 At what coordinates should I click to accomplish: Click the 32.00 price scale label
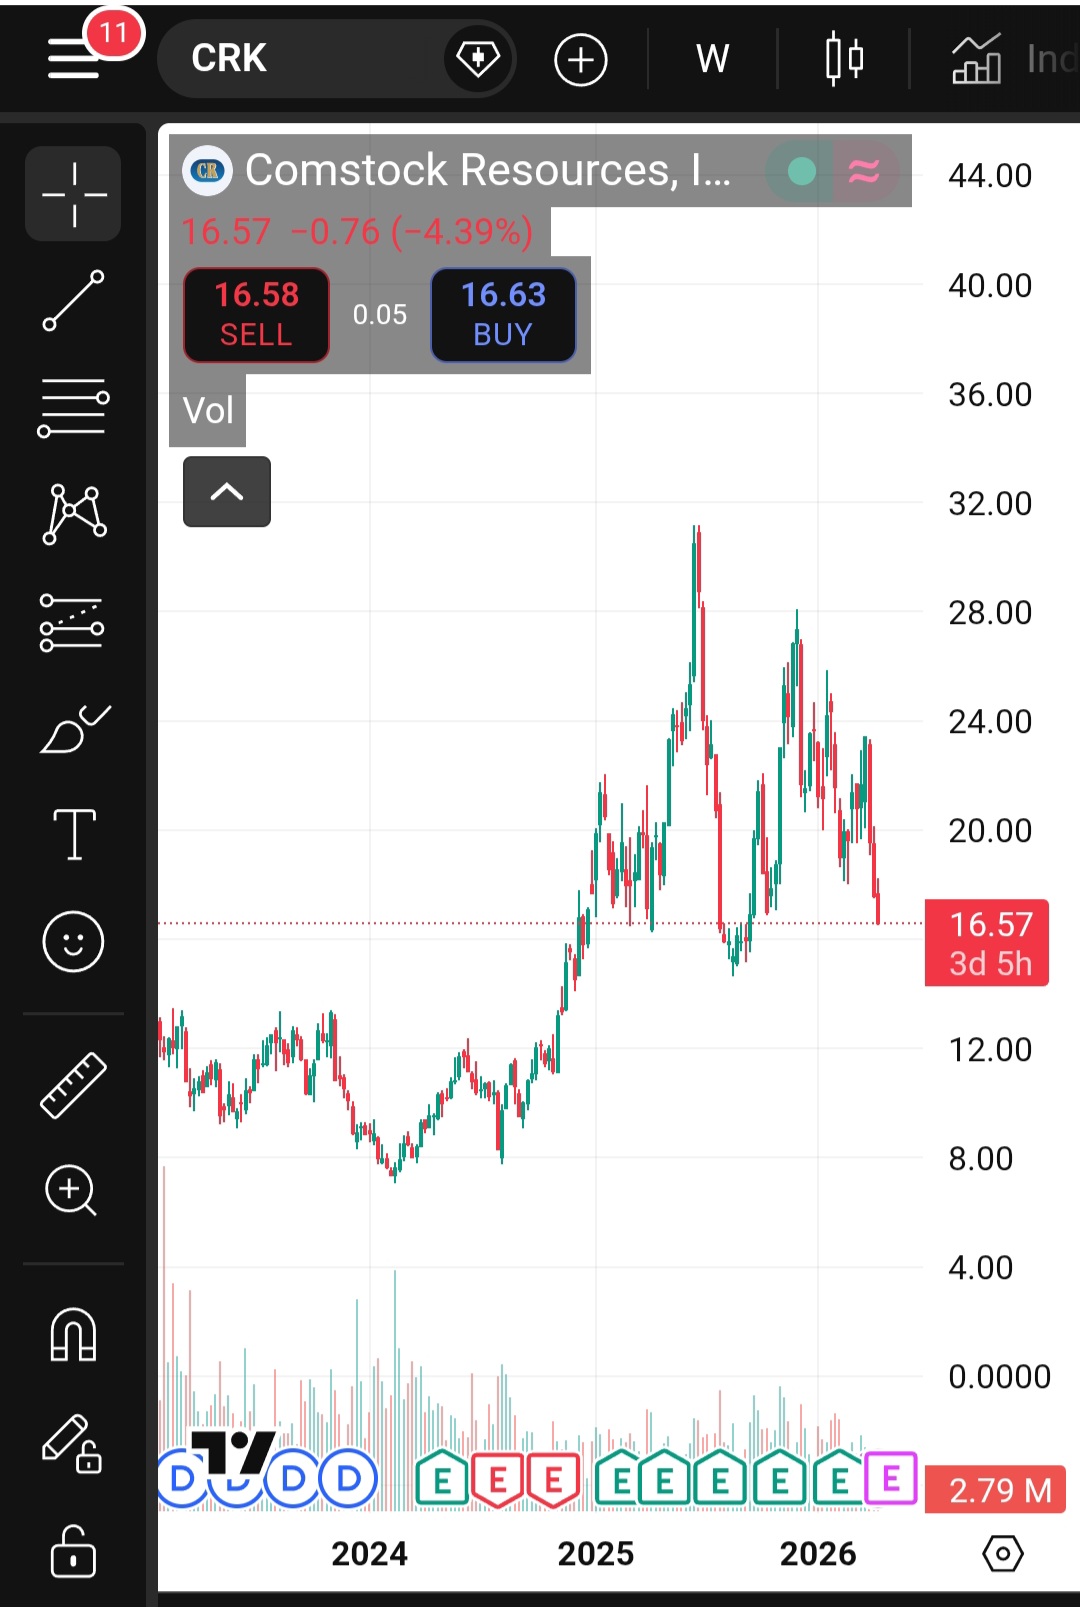click(x=990, y=504)
